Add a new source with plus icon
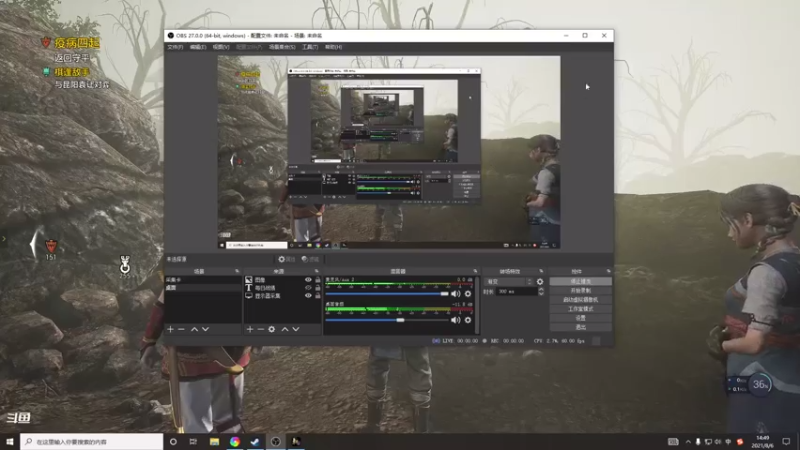The height and width of the screenshot is (450, 800). coord(250,330)
